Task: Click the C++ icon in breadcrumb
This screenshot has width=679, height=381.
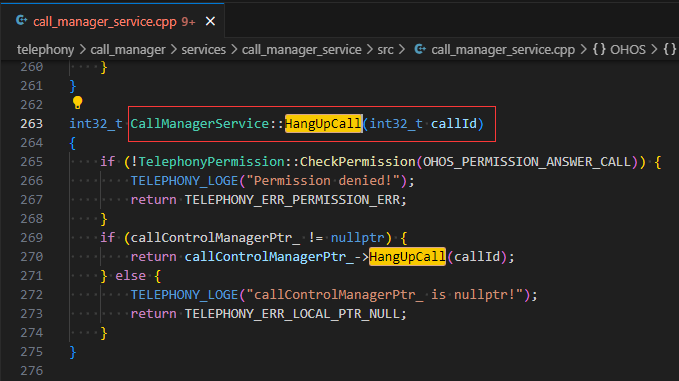Action: pos(420,49)
